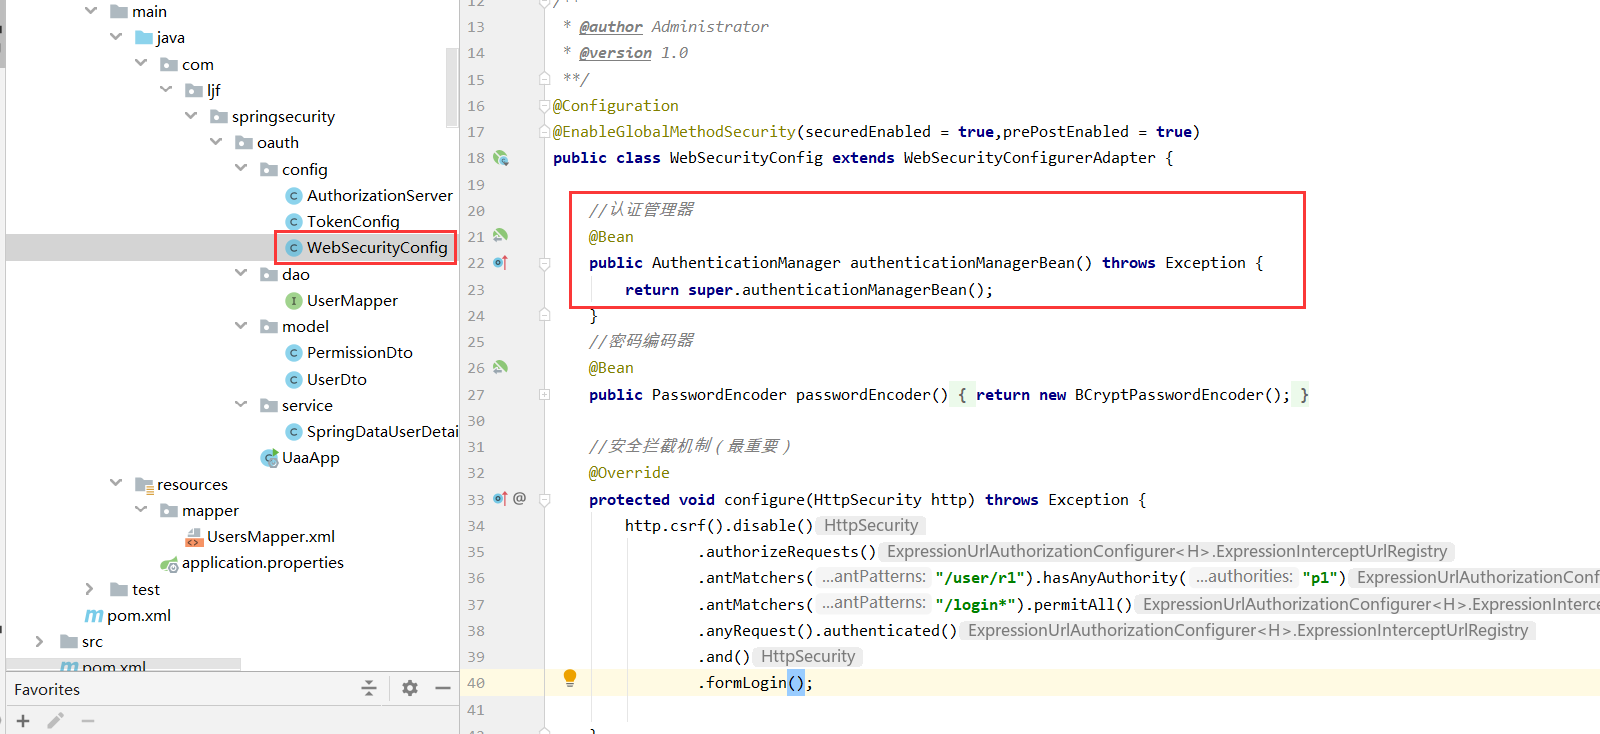The height and width of the screenshot is (734, 1600).
Task: Collapse the main folder
Action: tap(91, 11)
